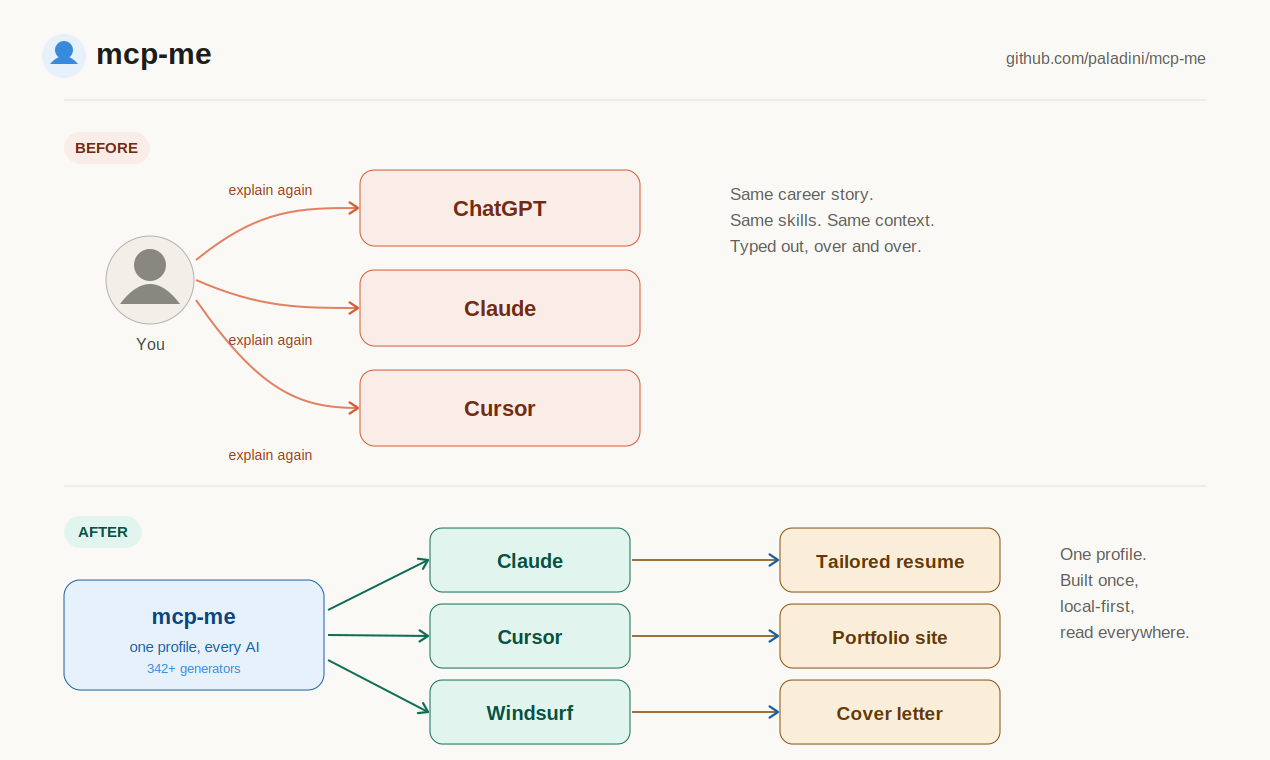This screenshot has width=1270, height=760.
Task: Click the "explain again" label below the Claude arrow
Action: (x=270, y=340)
